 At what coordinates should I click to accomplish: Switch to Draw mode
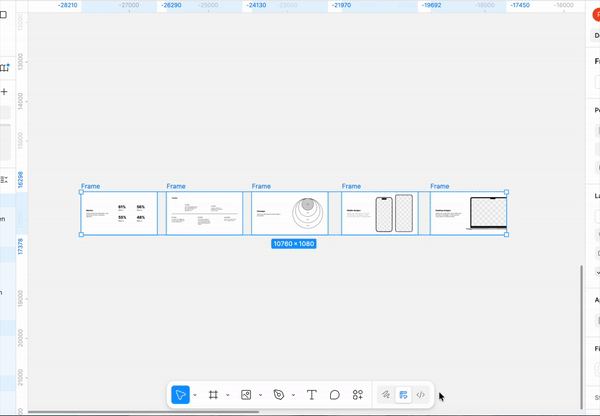pos(385,395)
